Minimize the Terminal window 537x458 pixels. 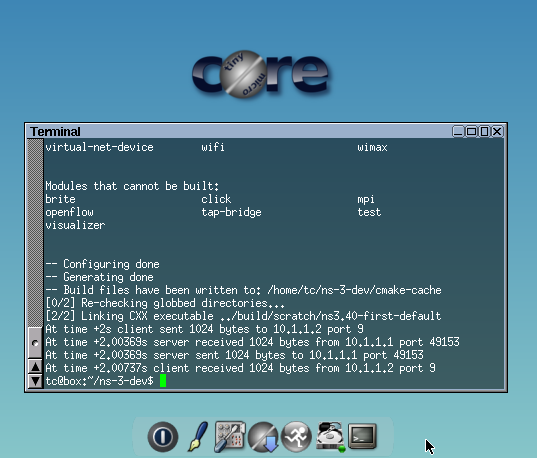[458, 131]
